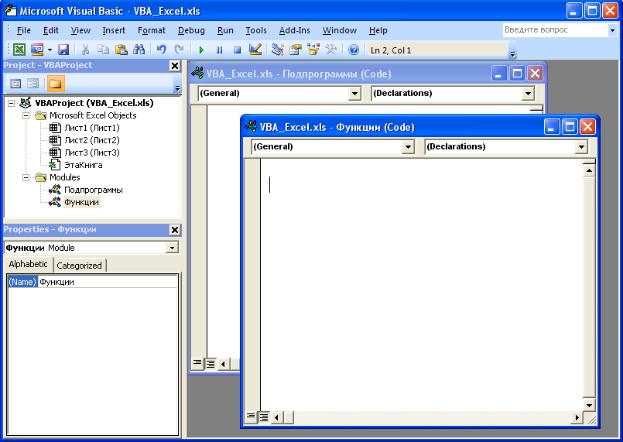The image size is (623, 442).
Task: Open (General) dropdown in Подпрограммы window
Action: pos(354,94)
